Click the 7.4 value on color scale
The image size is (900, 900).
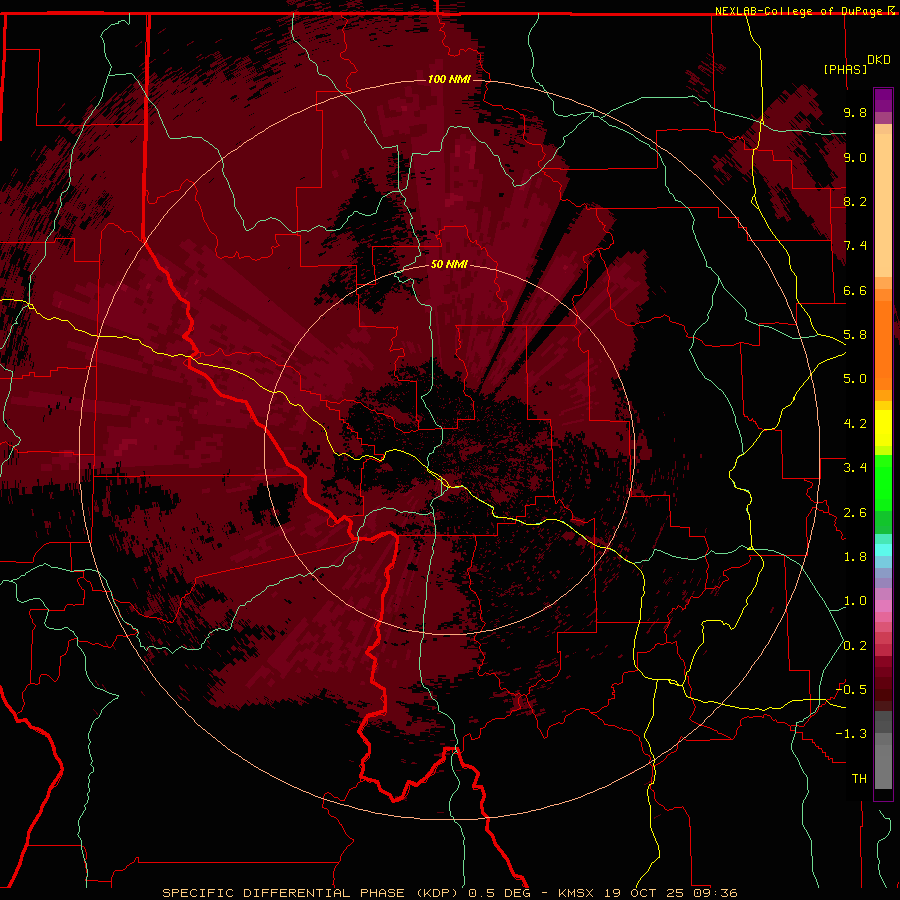(855, 246)
